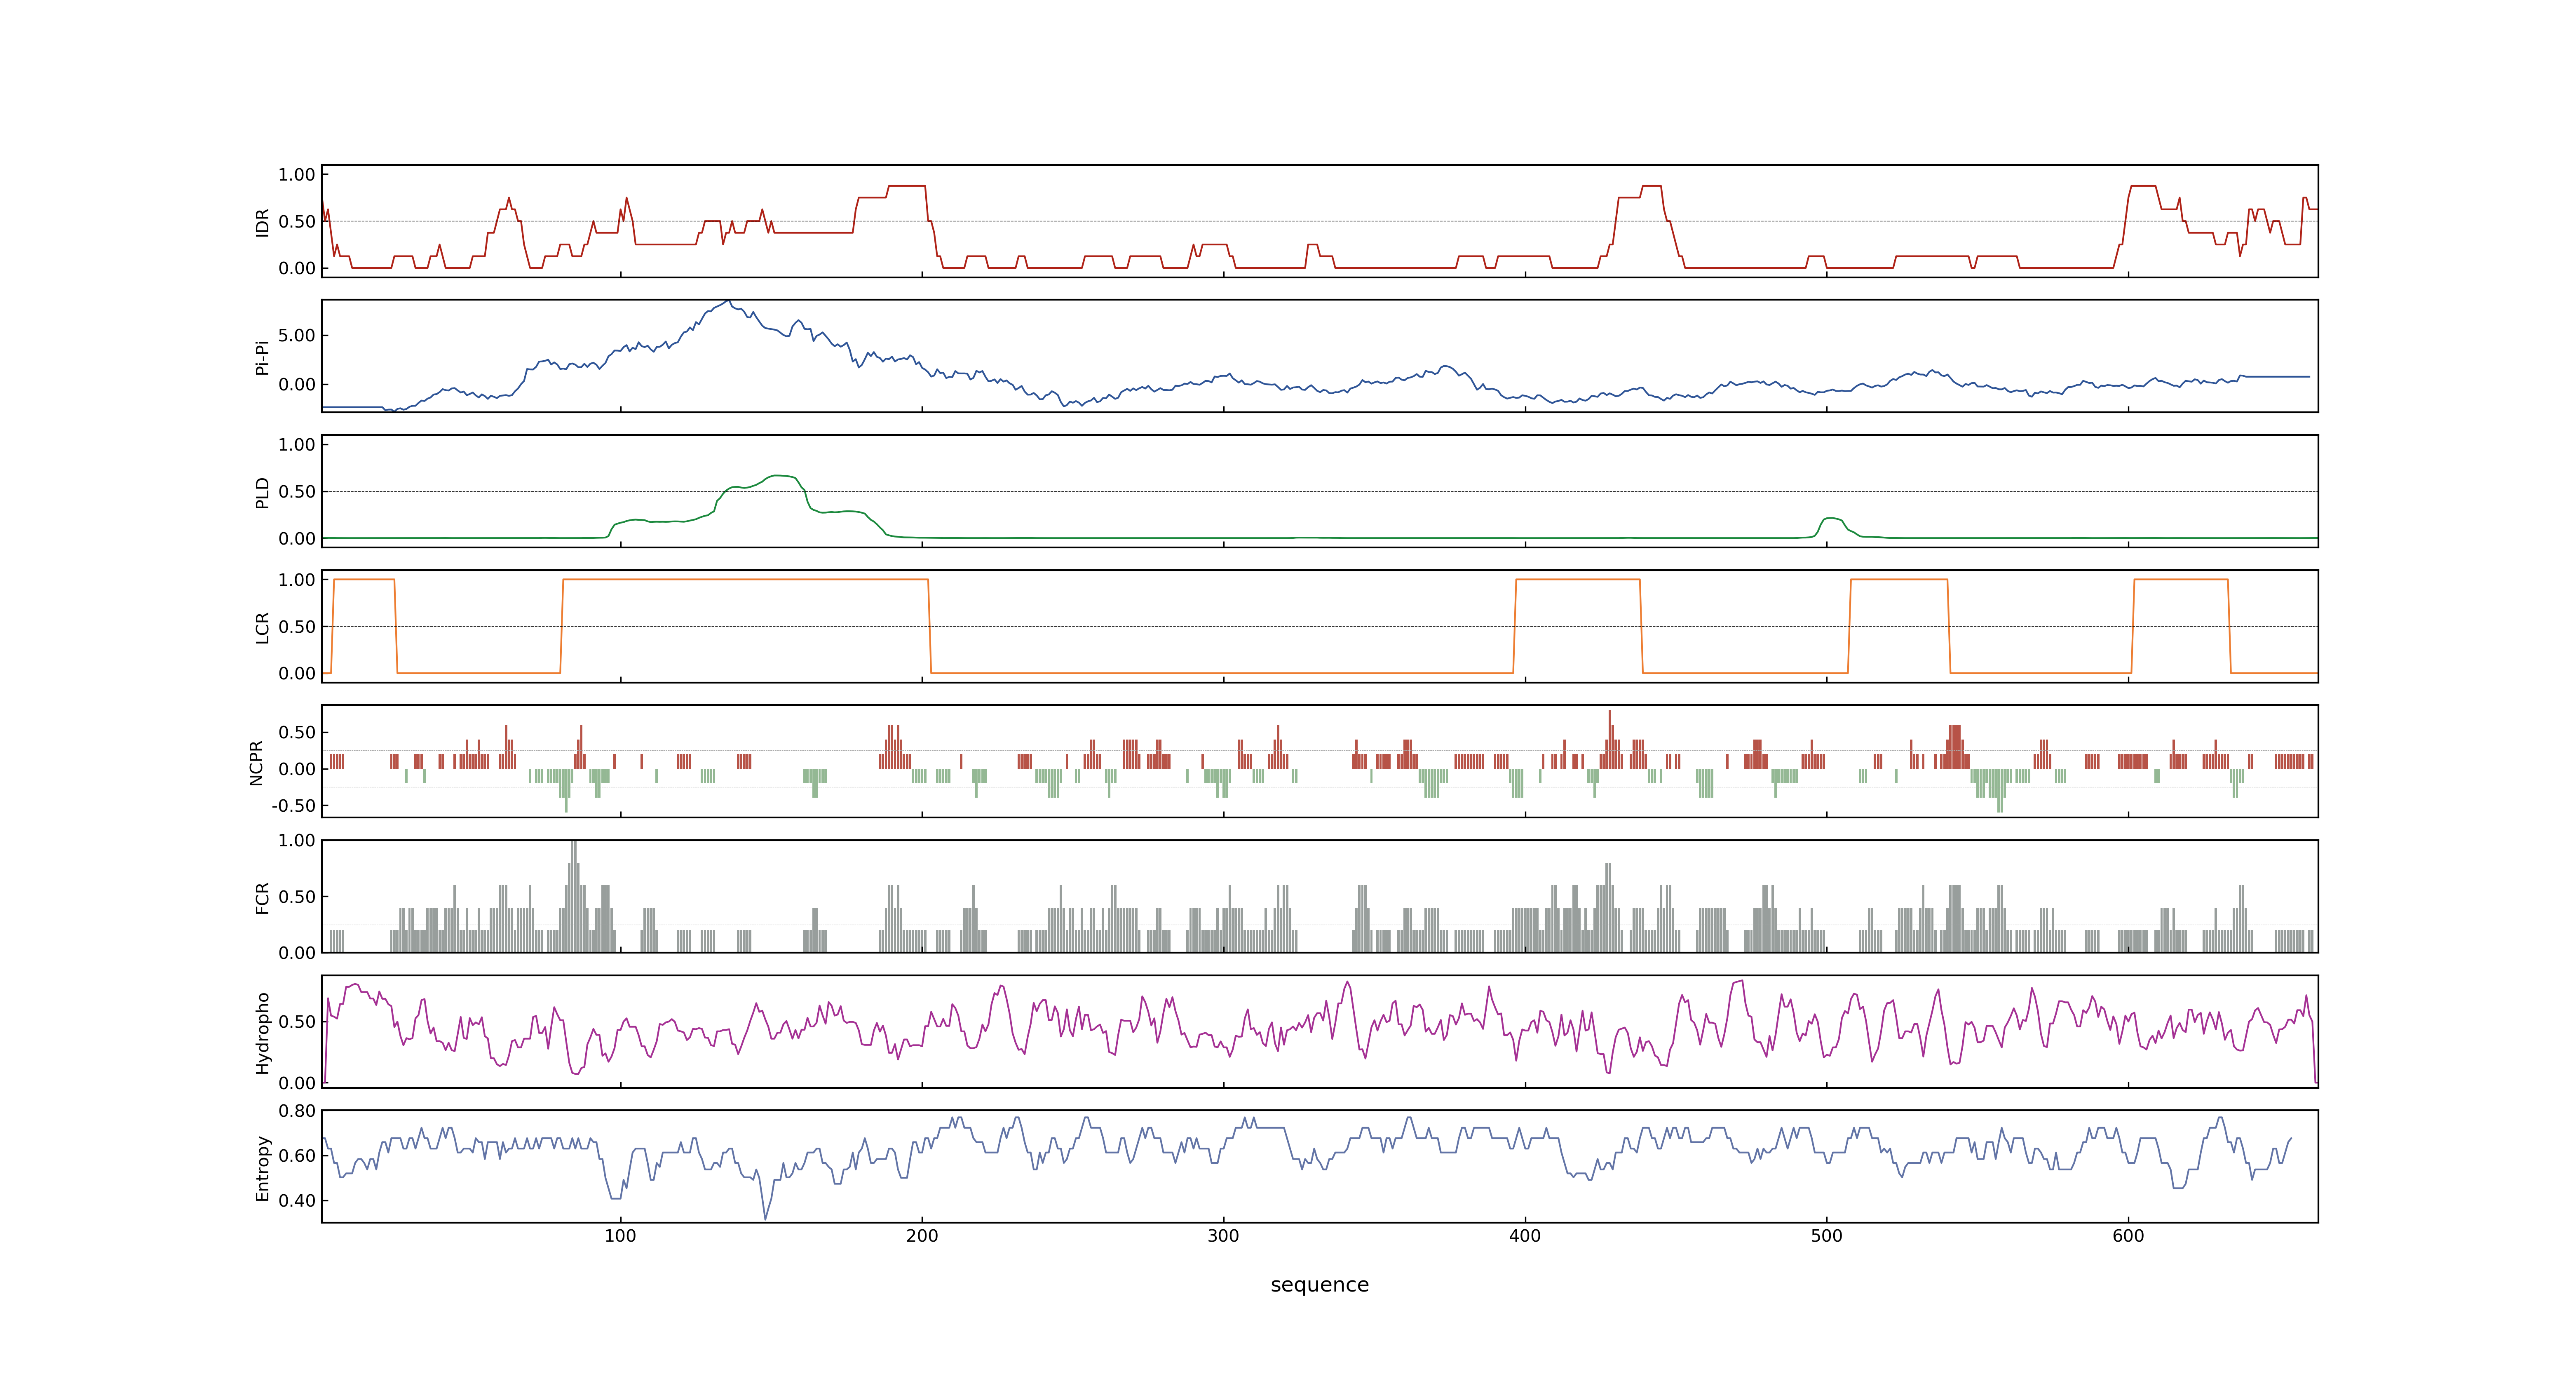
Task: Click x-axis tick label 300
Action: pos(1223,1236)
